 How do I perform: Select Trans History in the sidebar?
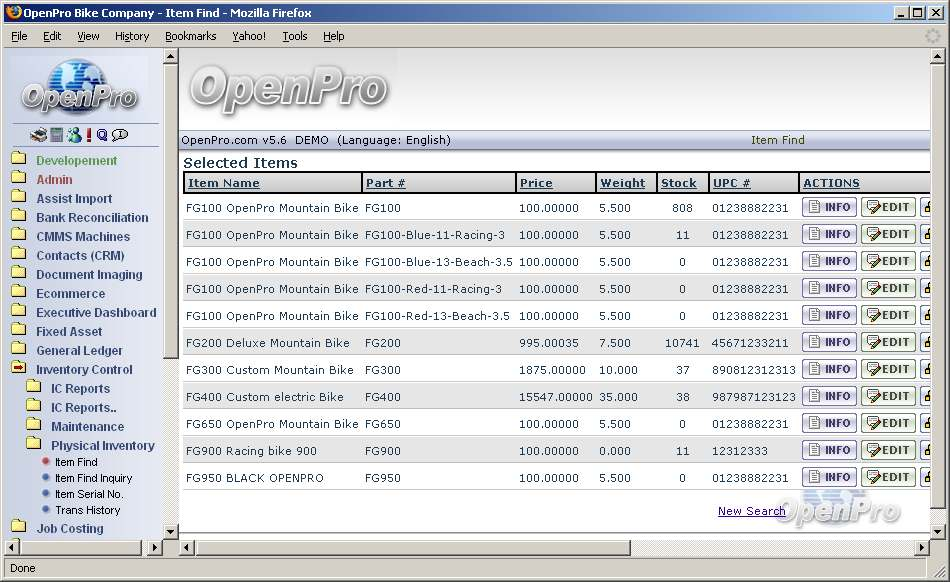click(87, 510)
